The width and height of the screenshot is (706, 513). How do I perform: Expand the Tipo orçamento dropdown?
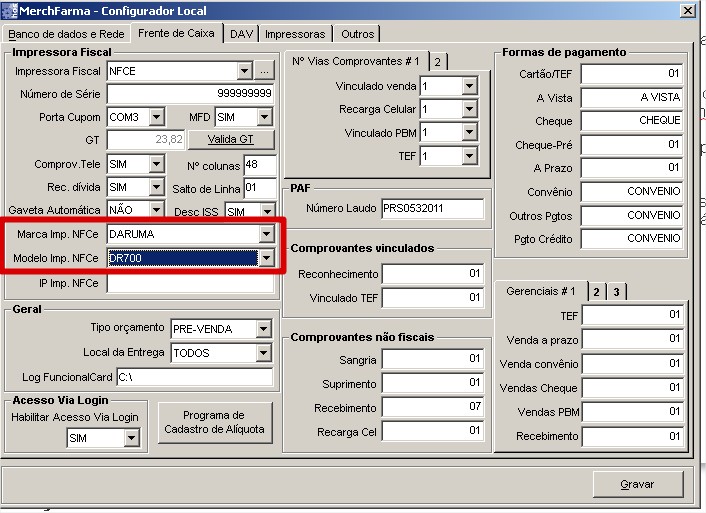pos(264,329)
